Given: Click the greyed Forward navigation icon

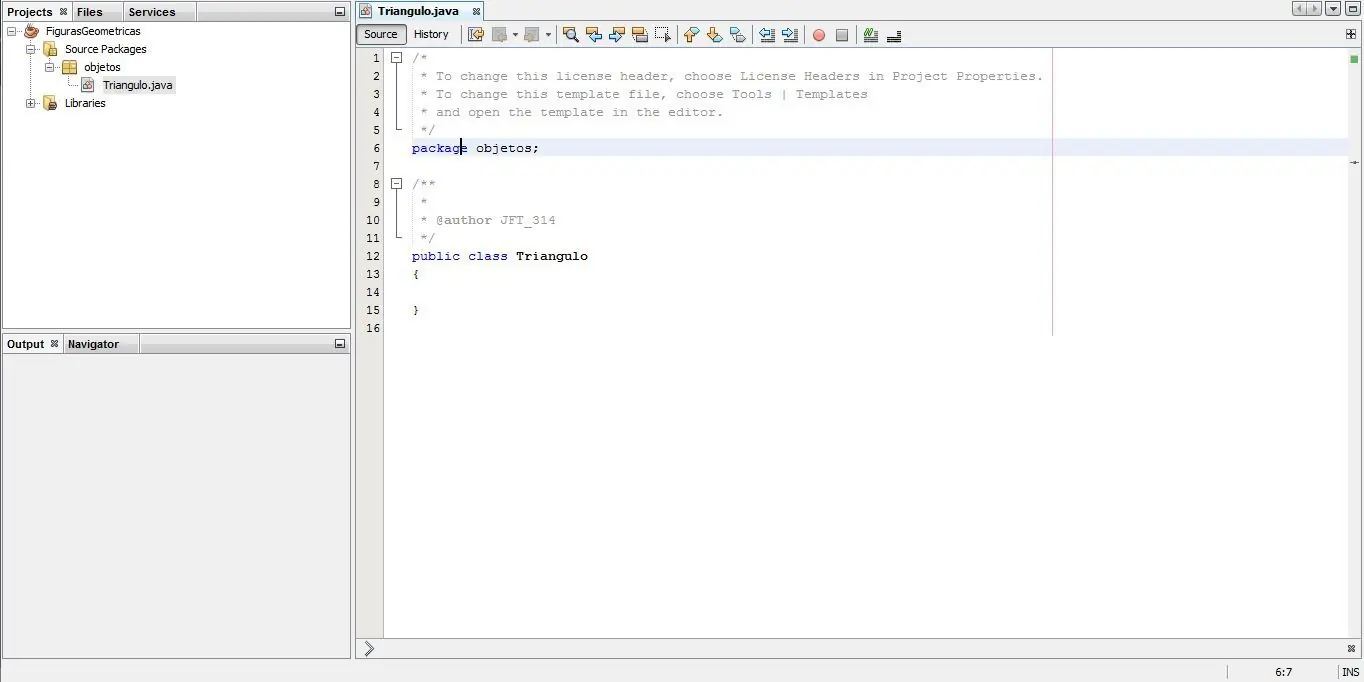Looking at the screenshot, I should (532, 34).
